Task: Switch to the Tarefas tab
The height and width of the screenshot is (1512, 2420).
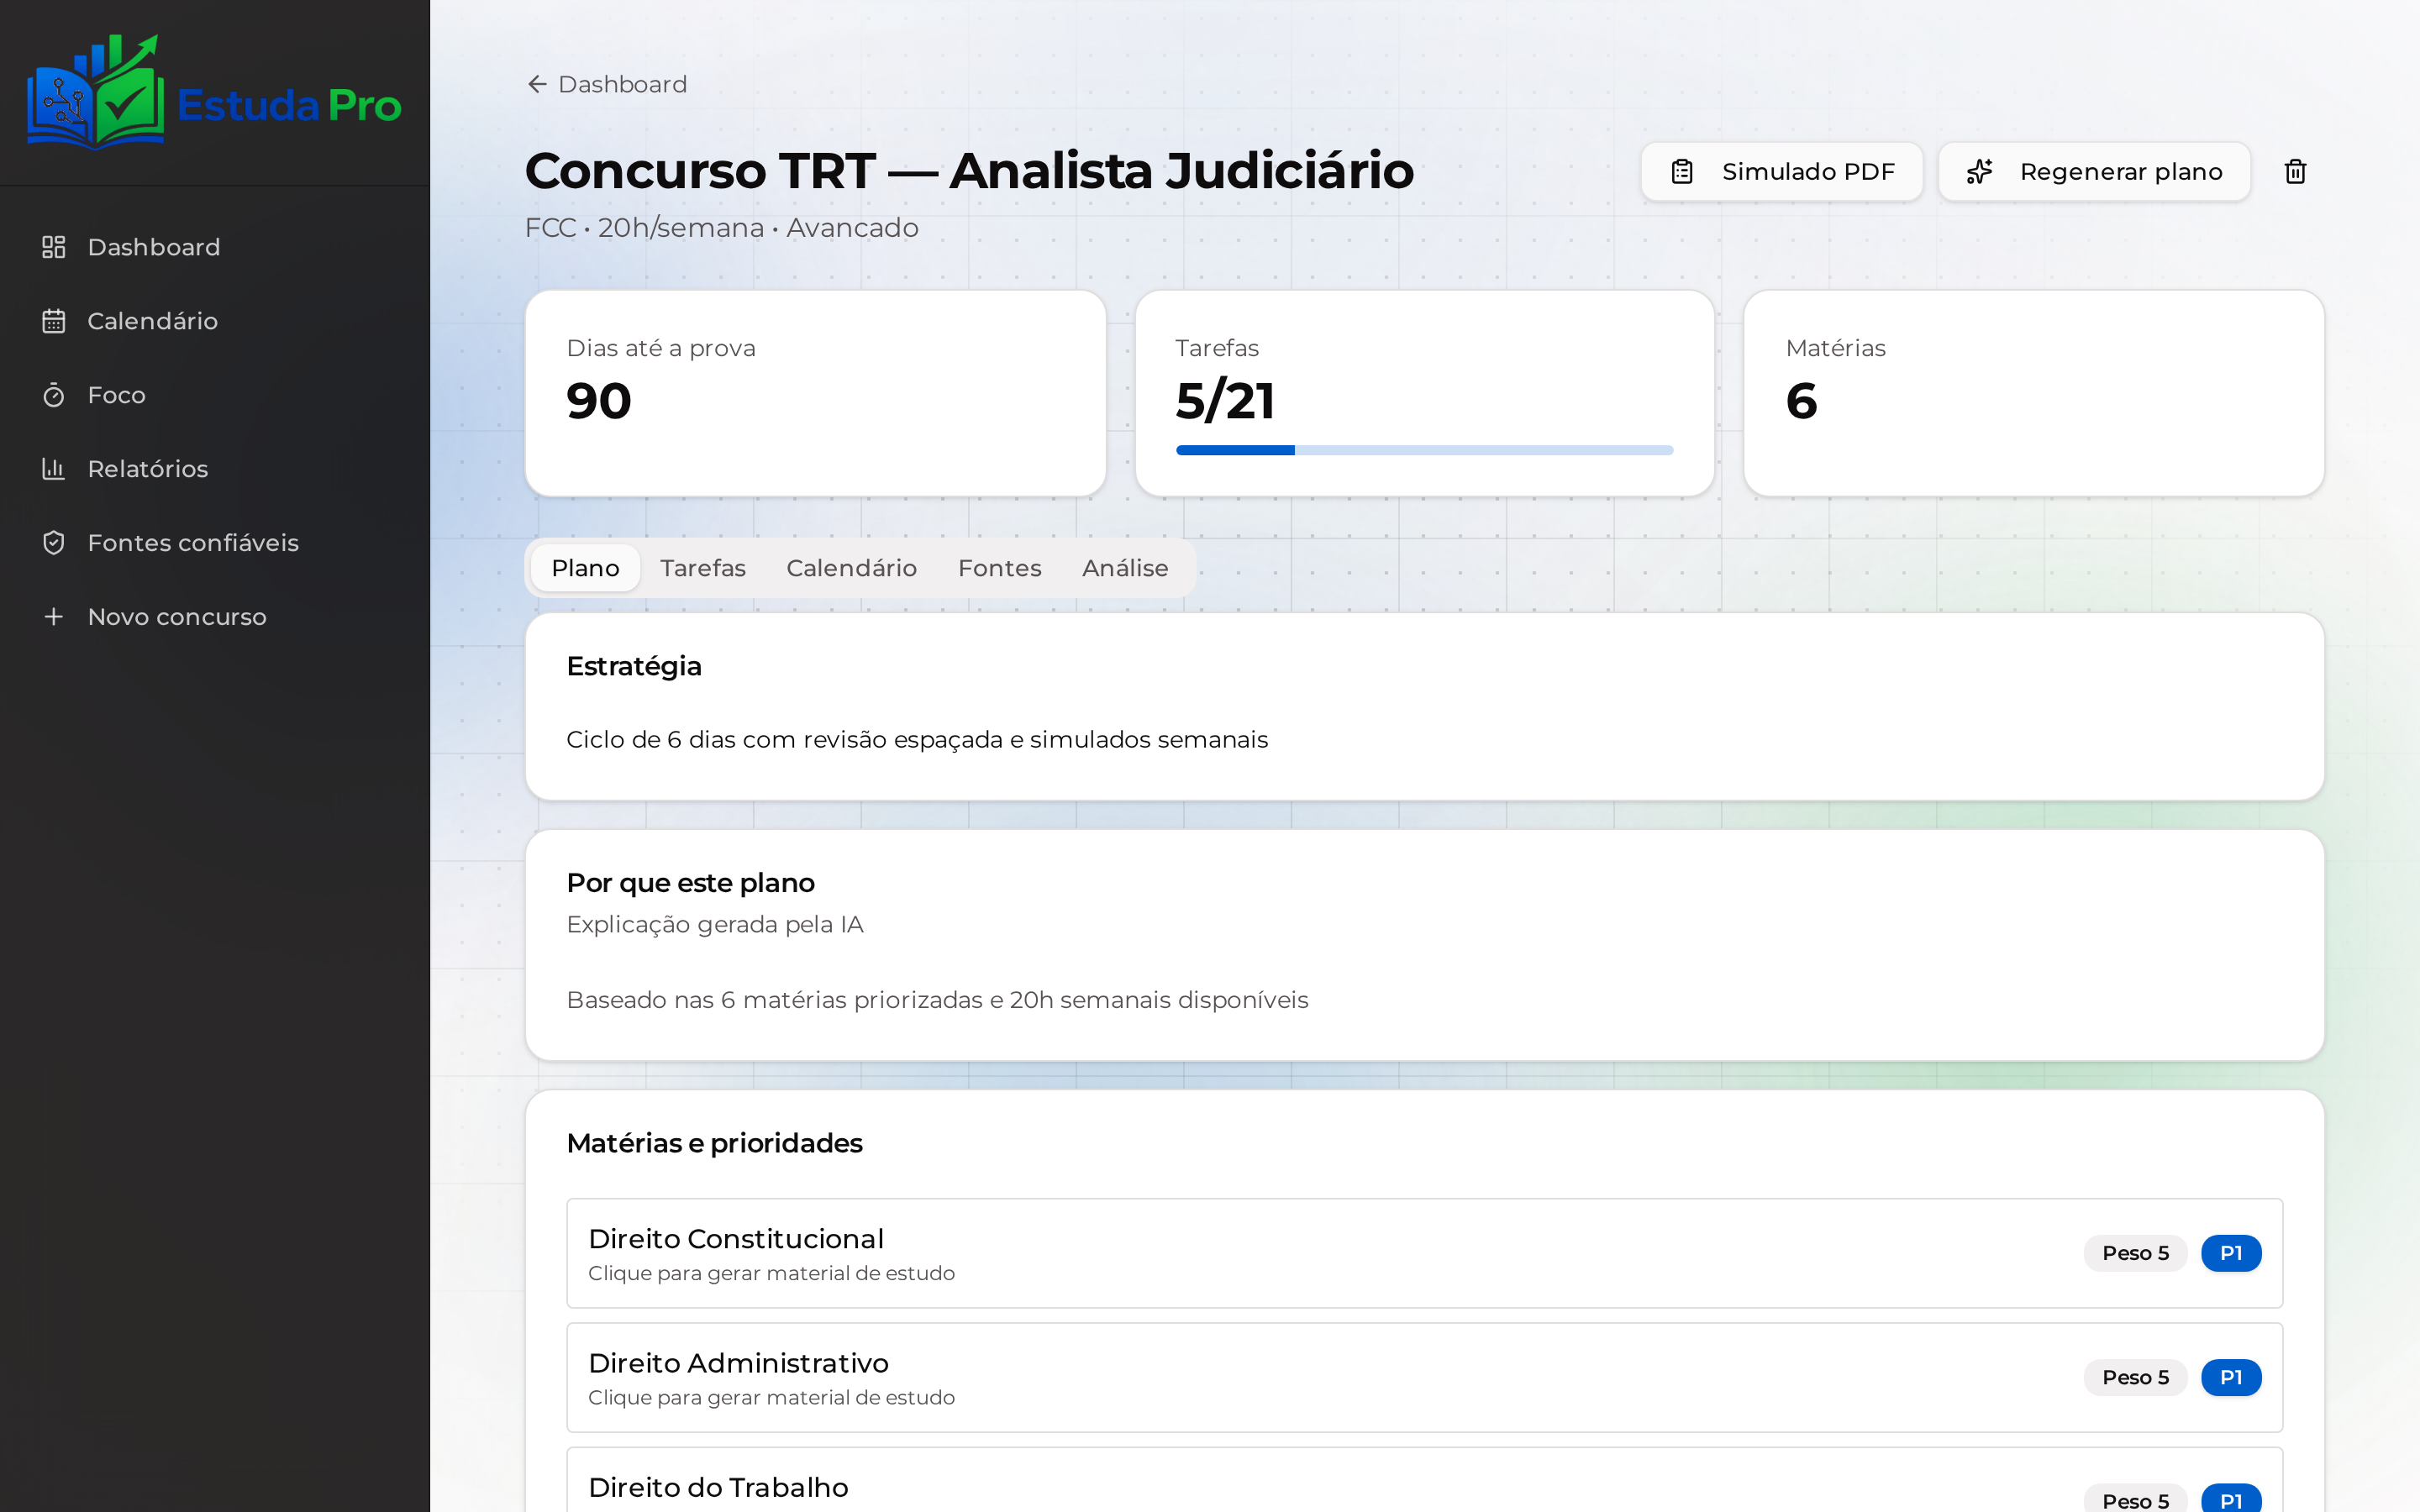Action: (703, 568)
